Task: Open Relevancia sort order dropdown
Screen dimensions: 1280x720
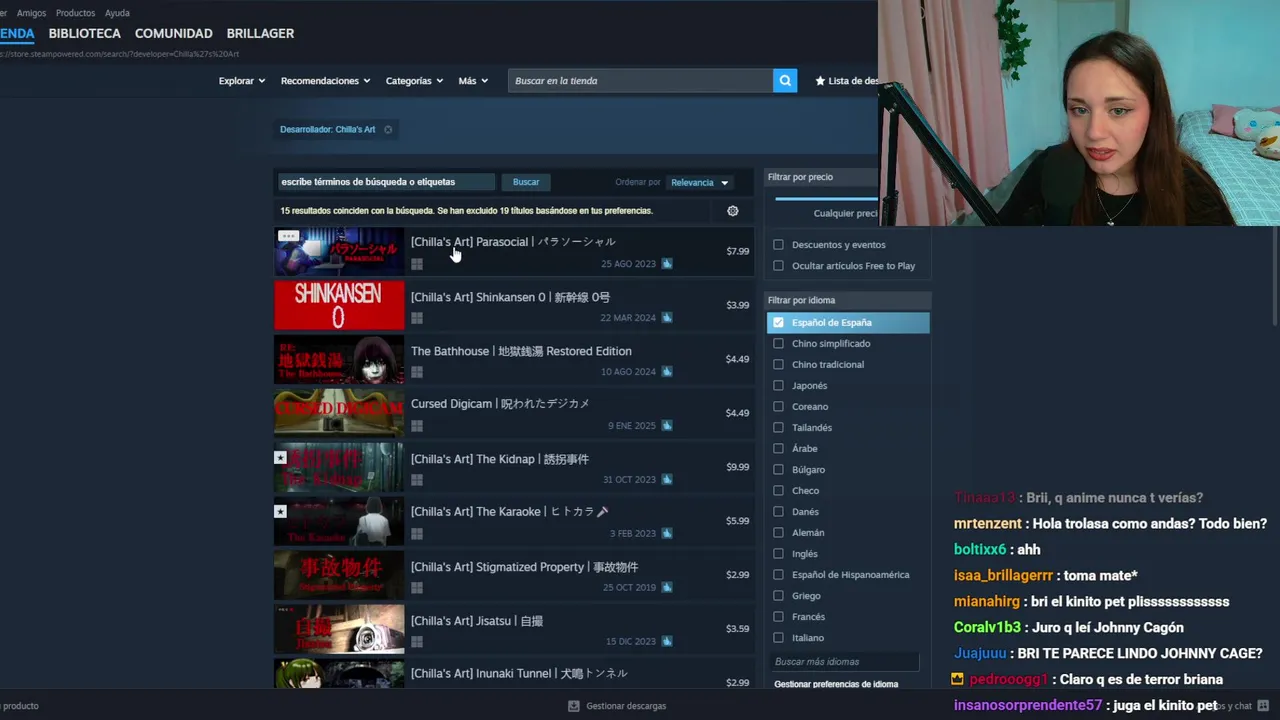Action: 700,183
